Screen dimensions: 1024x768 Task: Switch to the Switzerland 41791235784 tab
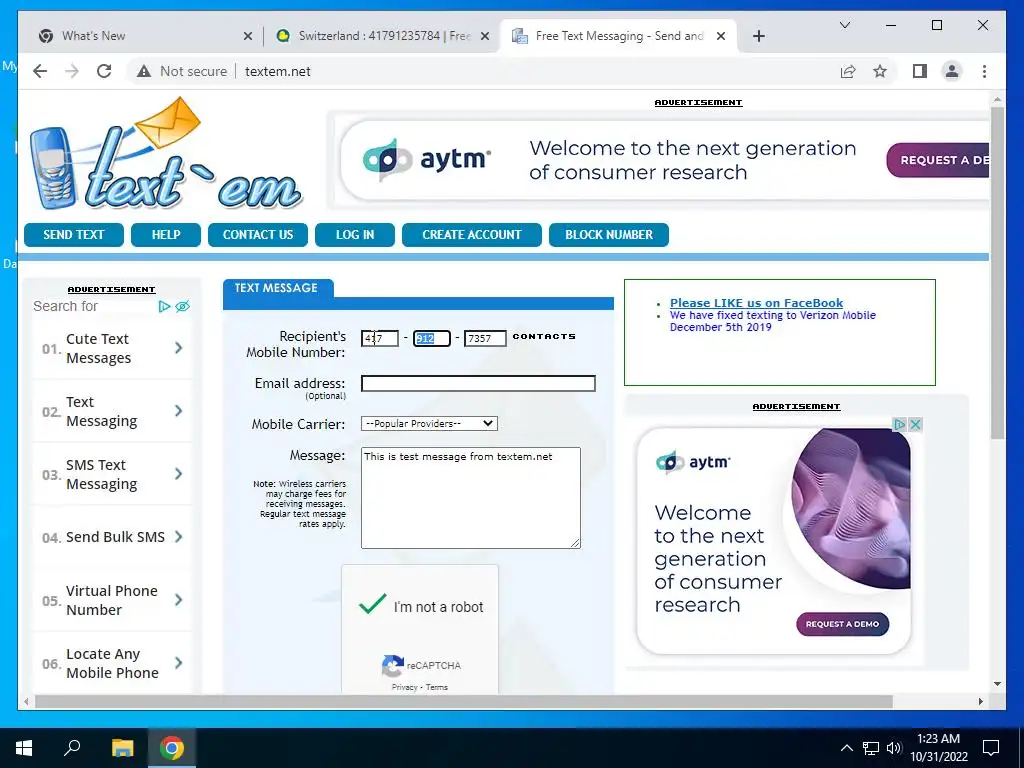coord(381,36)
